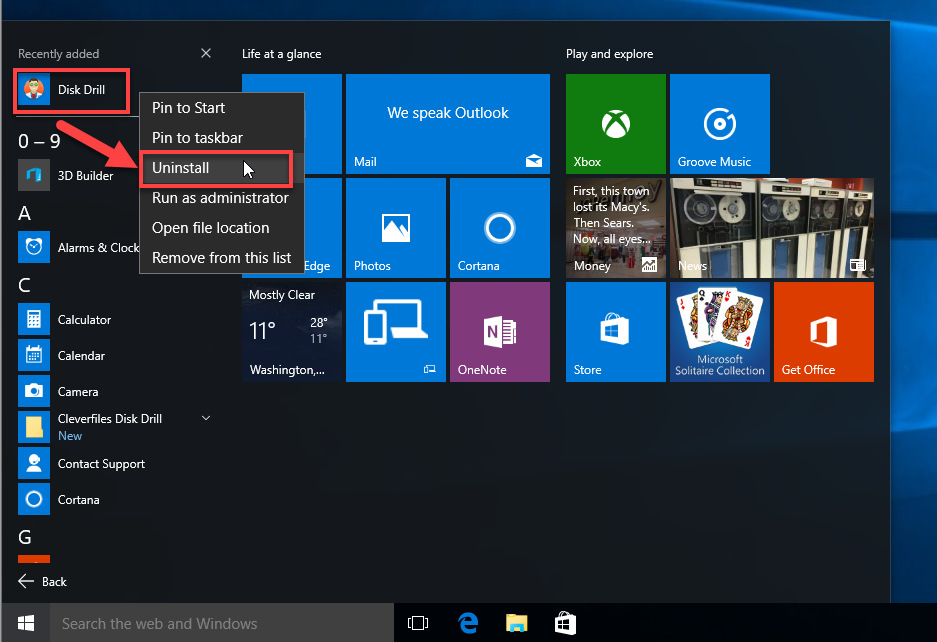Image resolution: width=937 pixels, height=642 pixels.
Task: Open the Photos tile
Action: tap(395, 228)
